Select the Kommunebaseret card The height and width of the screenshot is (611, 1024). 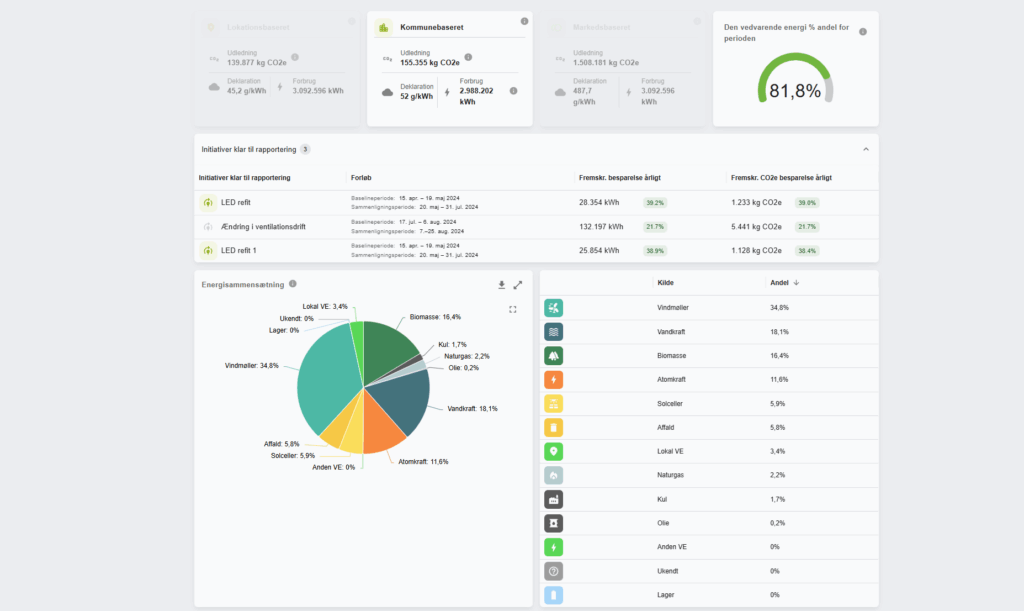pyautogui.click(x=449, y=69)
